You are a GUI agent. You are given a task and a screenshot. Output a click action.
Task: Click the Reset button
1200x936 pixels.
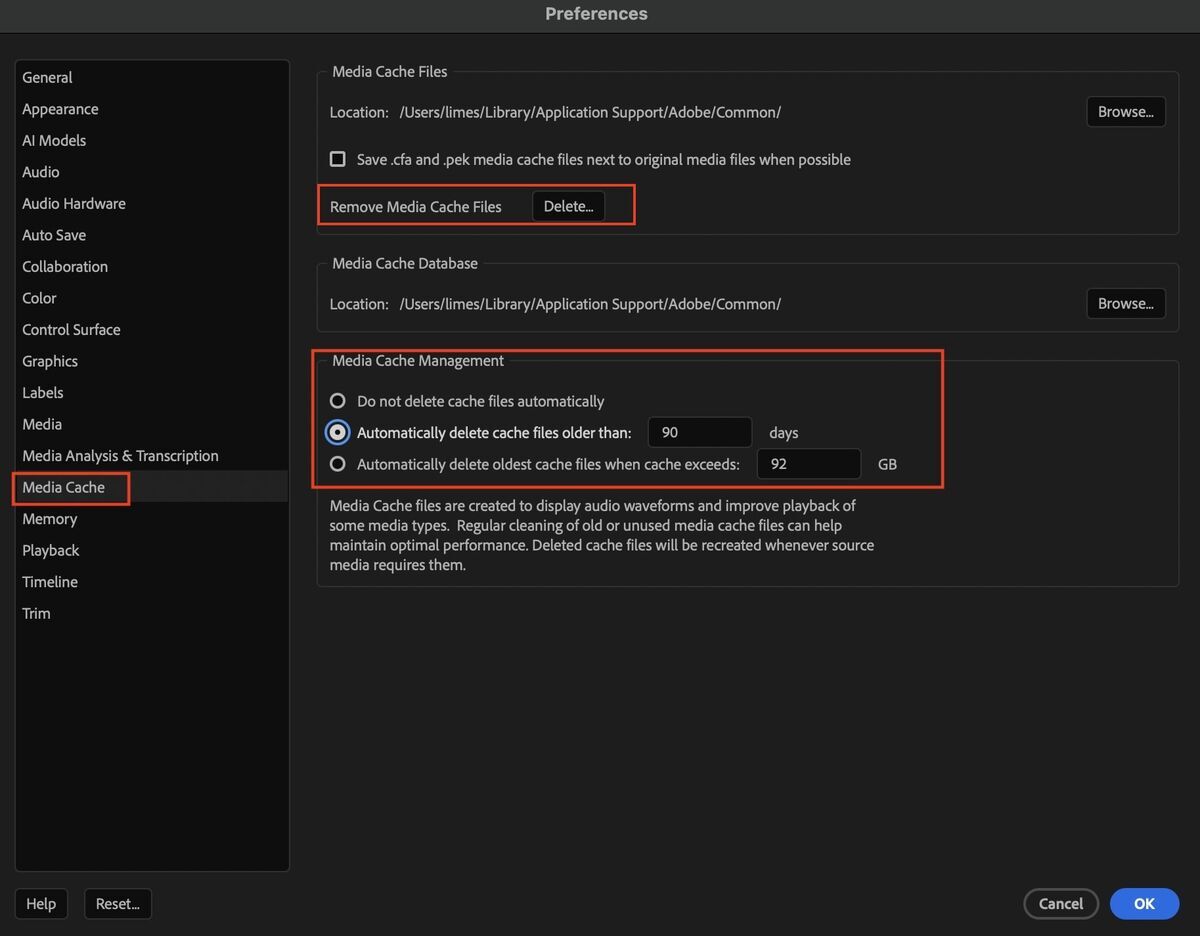click(x=118, y=903)
